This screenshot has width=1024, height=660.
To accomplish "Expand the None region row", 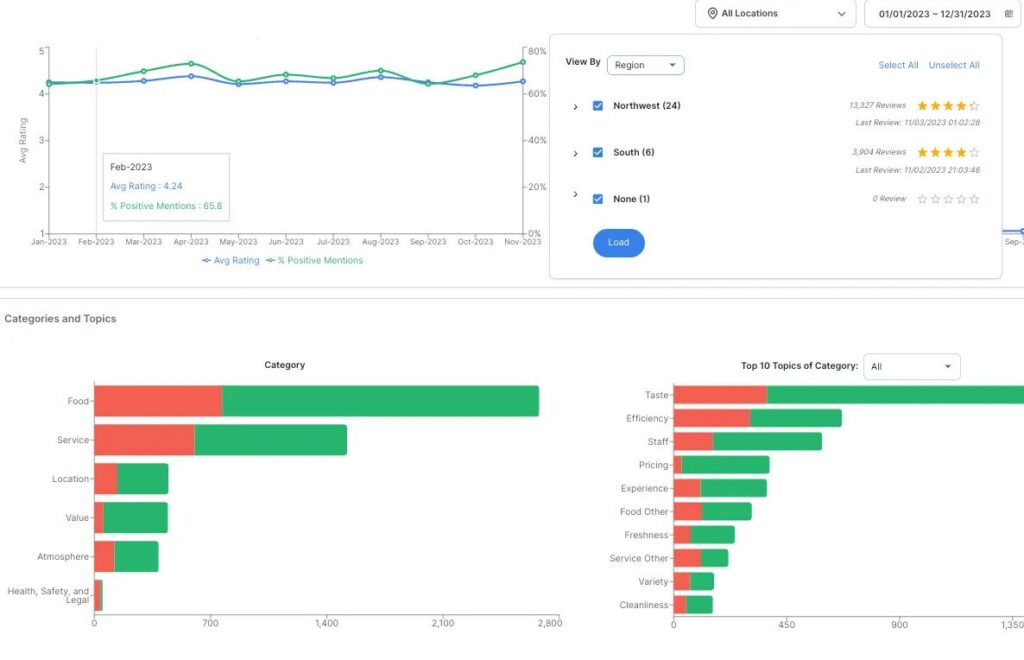I will tap(575, 195).
